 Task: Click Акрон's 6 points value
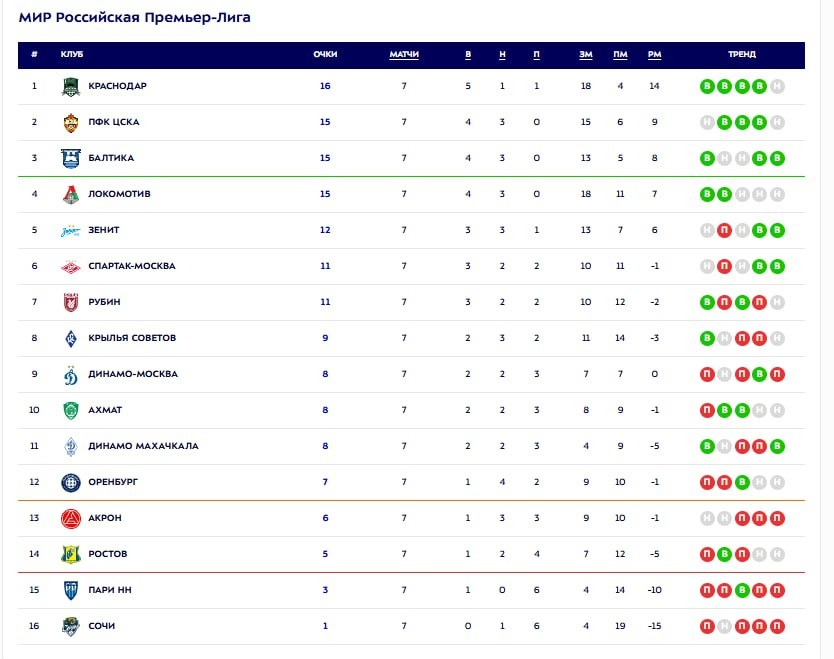pos(325,518)
